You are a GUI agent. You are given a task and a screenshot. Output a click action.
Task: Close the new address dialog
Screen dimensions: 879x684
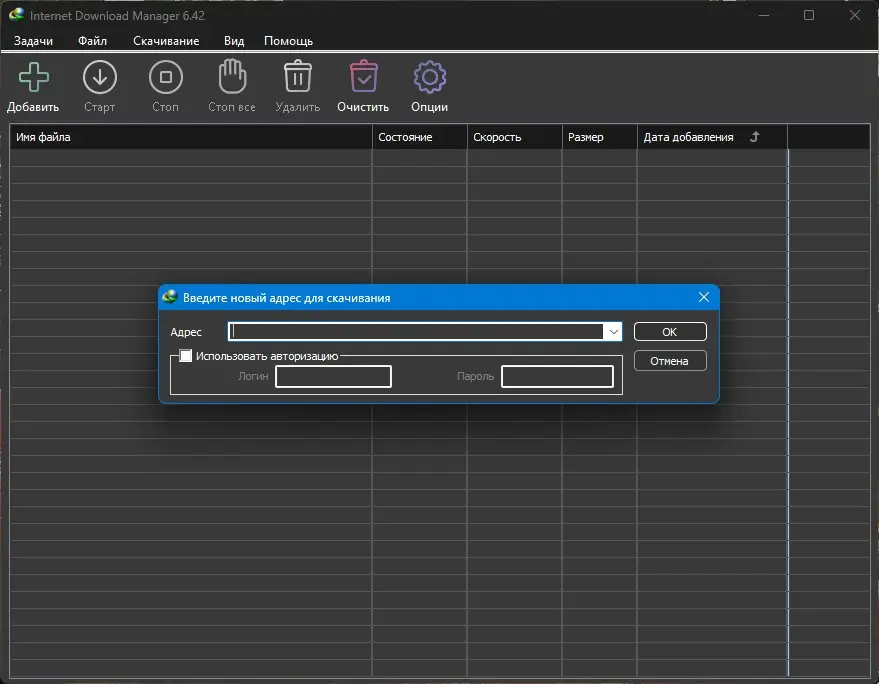tap(704, 297)
